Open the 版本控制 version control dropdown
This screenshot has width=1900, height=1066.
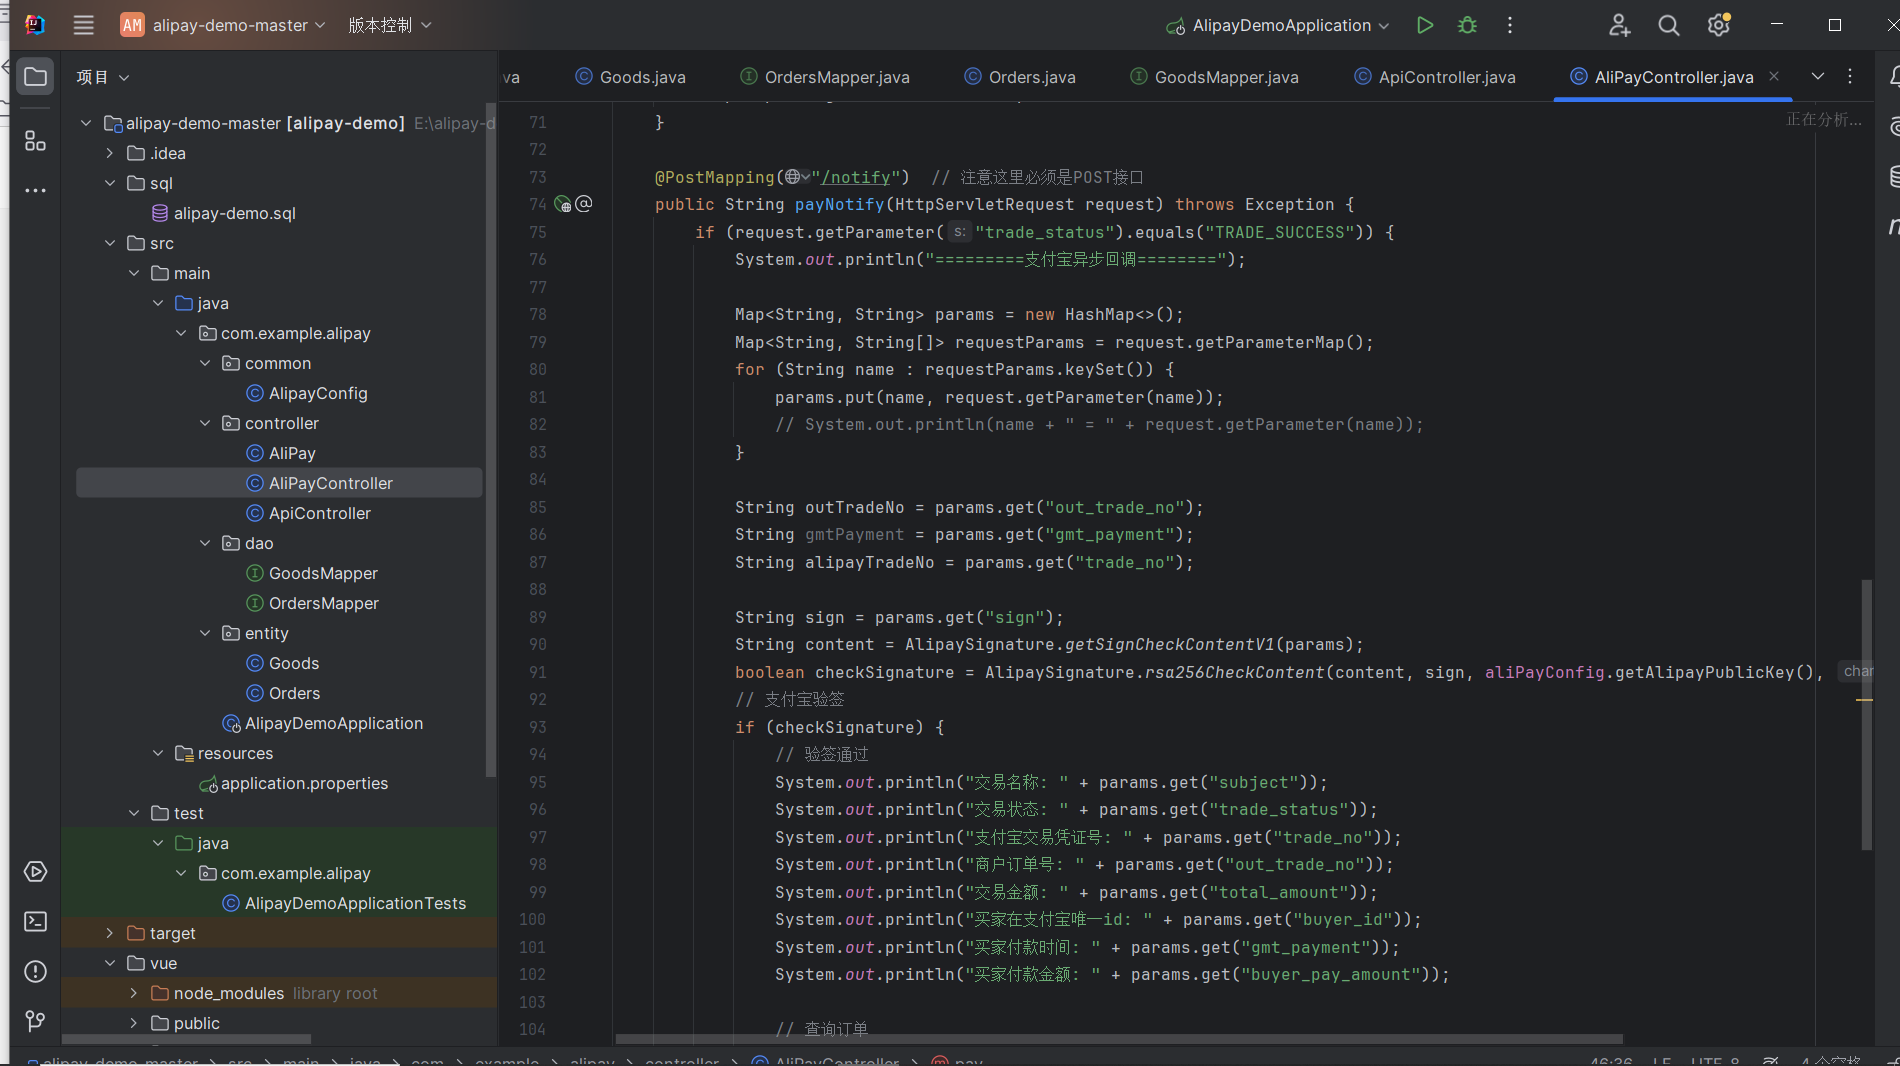pyautogui.click(x=390, y=25)
